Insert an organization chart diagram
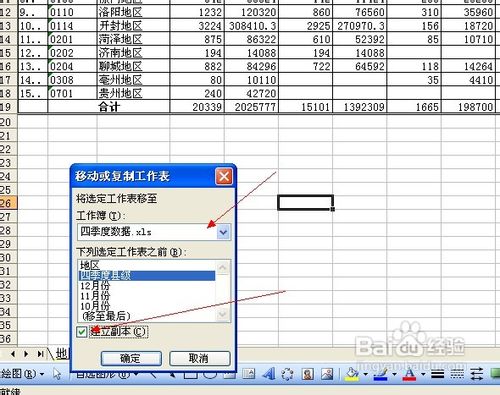The width and height of the screenshot is (500, 395). tap(287, 374)
